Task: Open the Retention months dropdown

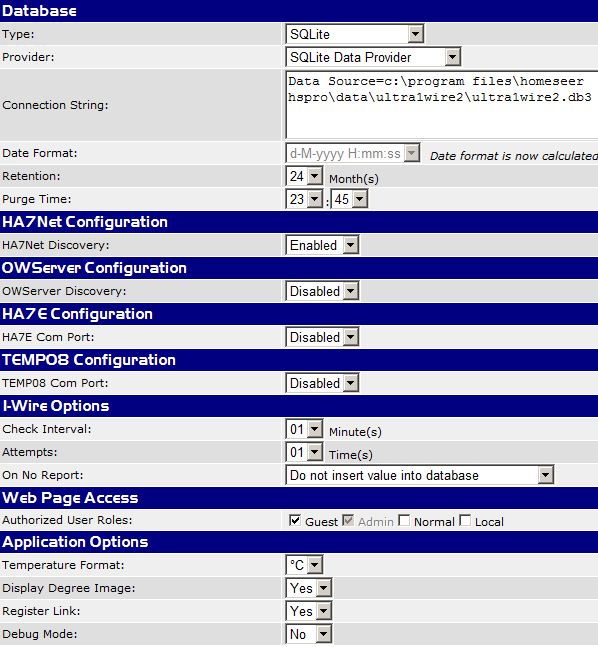Action: (x=304, y=176)
